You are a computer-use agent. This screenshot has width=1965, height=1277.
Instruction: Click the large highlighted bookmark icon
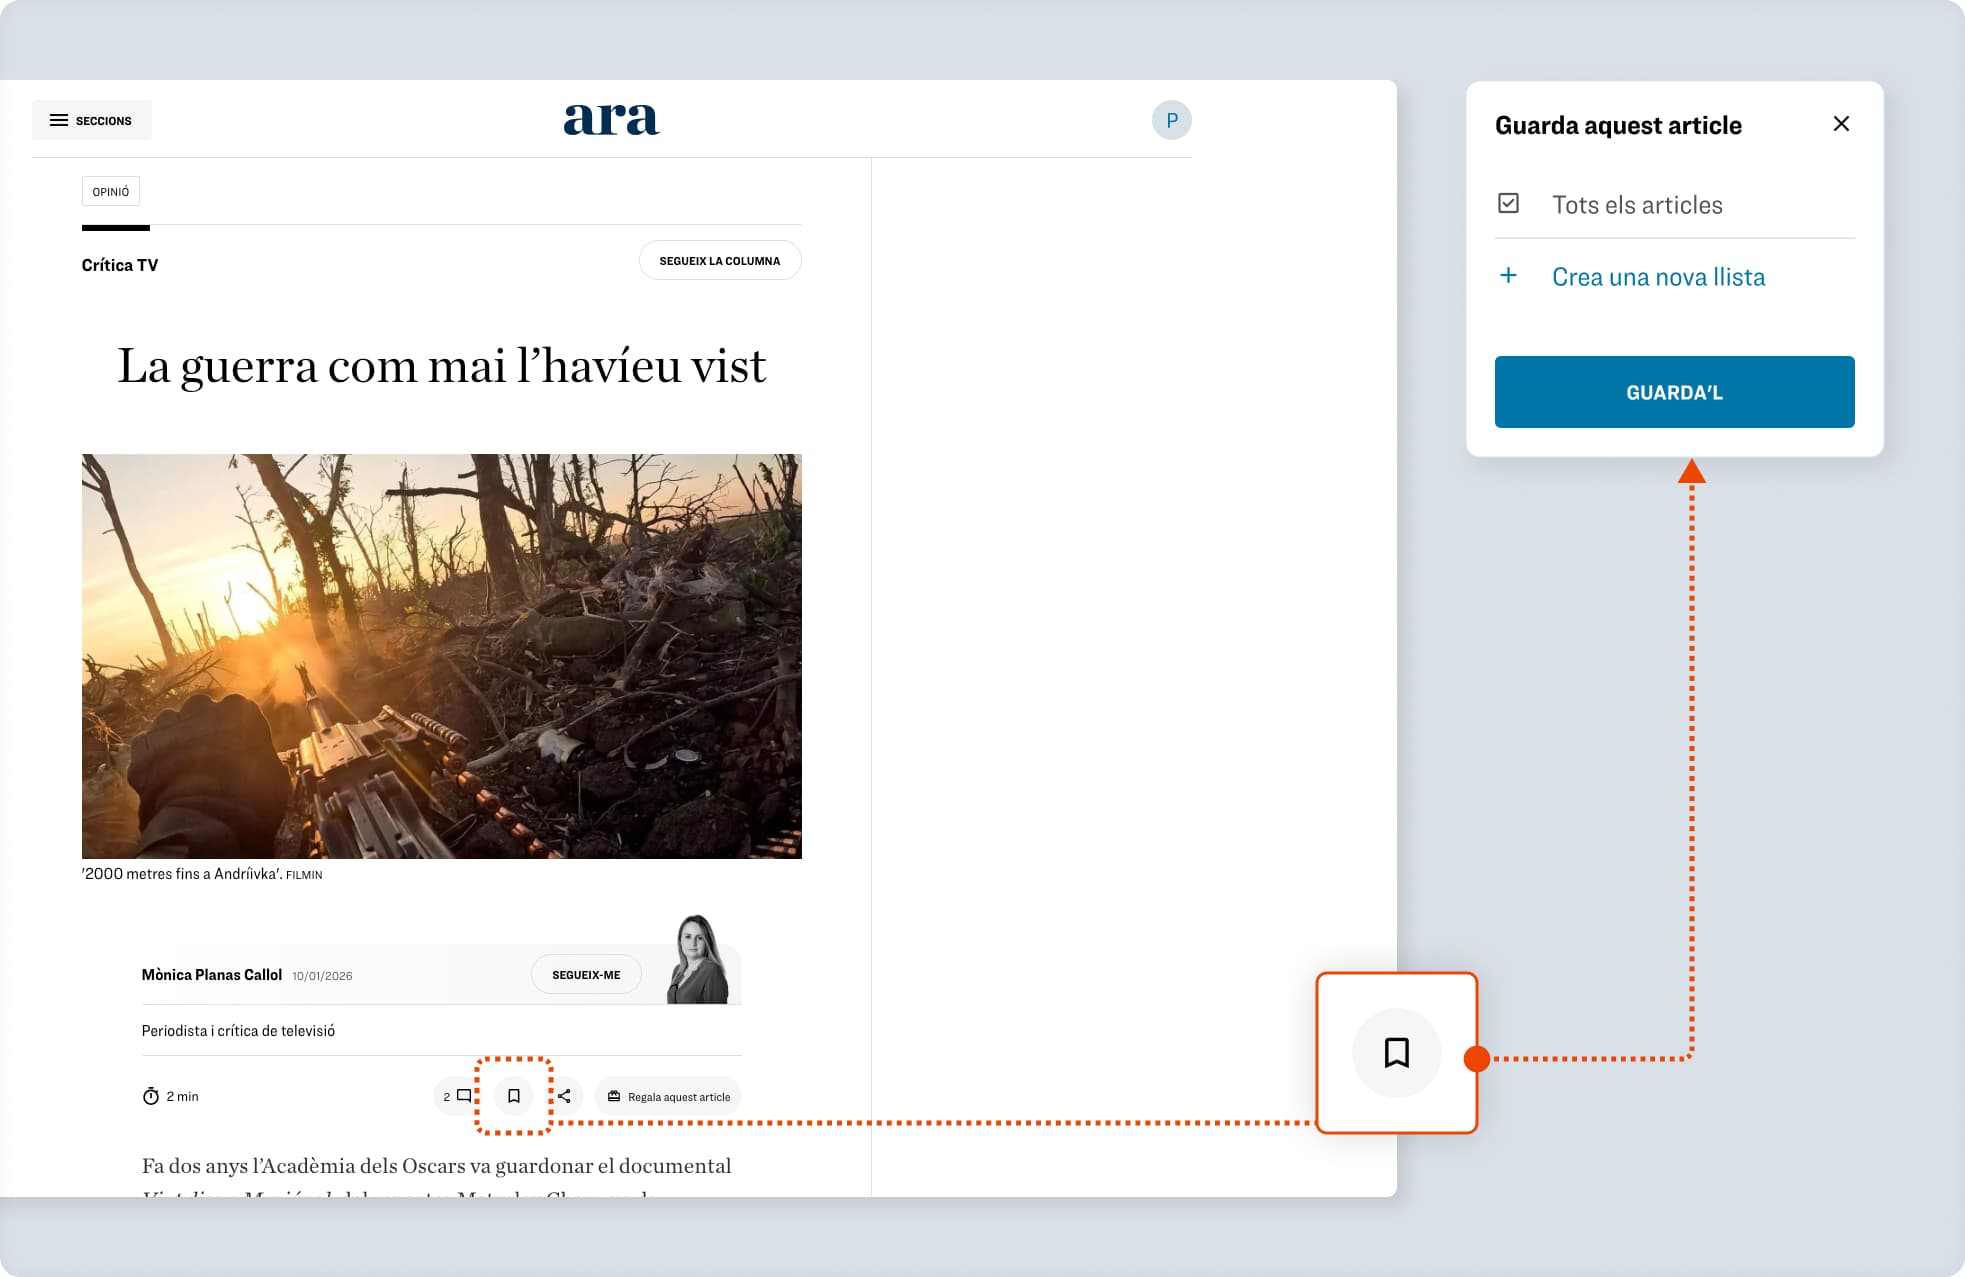1396,1053
